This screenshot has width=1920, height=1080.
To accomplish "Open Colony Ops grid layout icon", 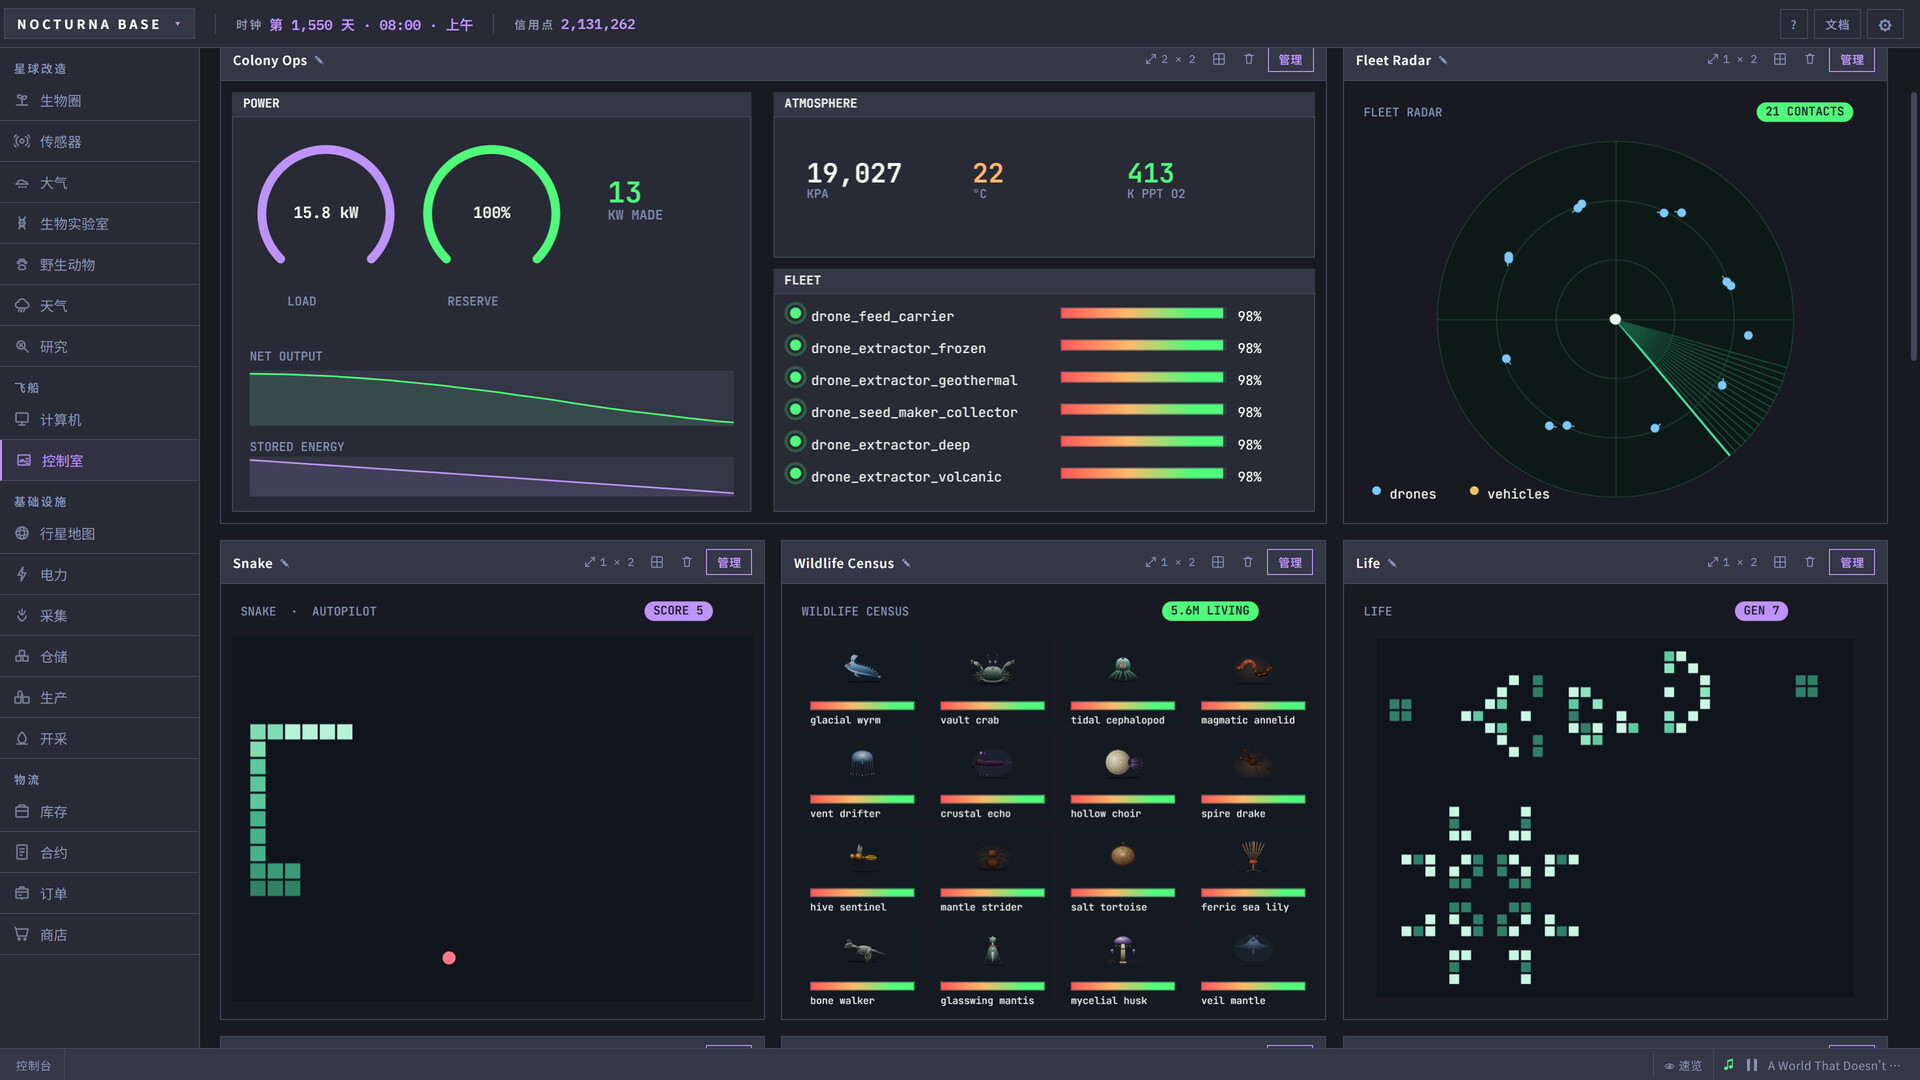I will 1218,59.
